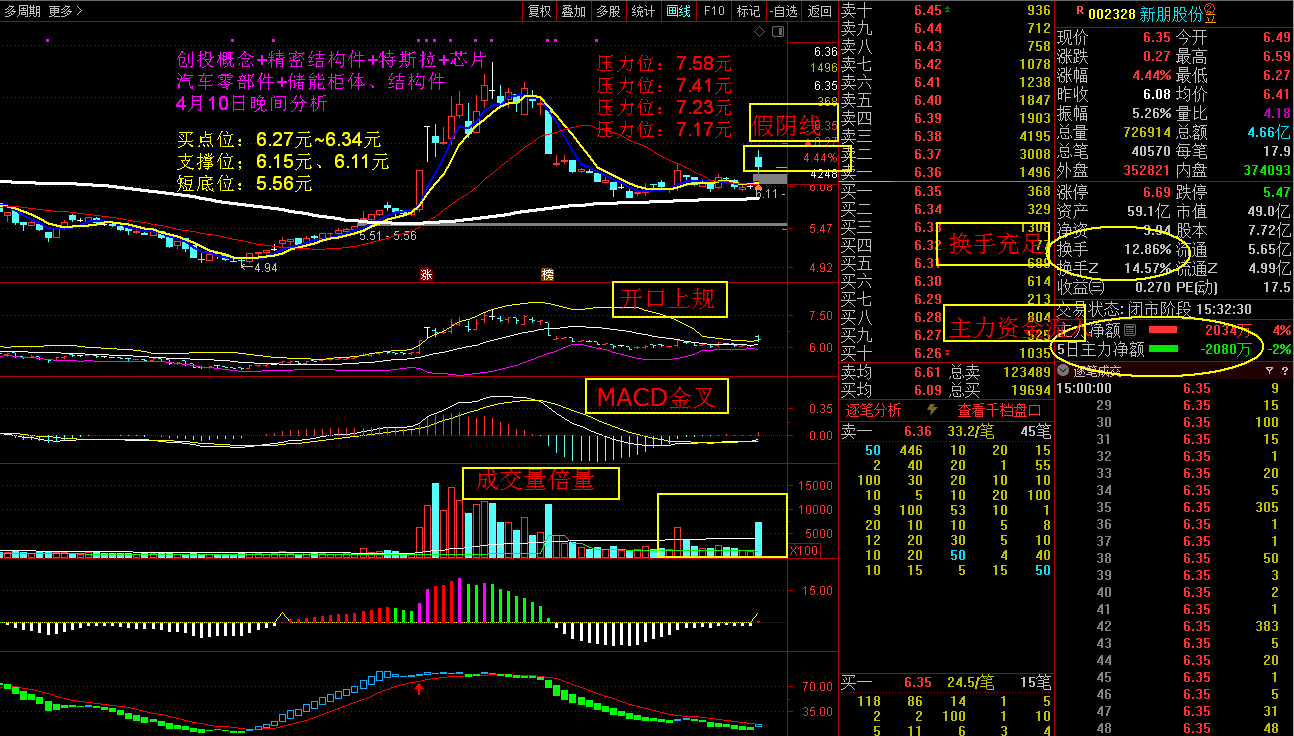Image resolution: width=1294 pixels, height=736 pixels.
Task: Select the tick row with volume 305
Action: coord(1173,507)
